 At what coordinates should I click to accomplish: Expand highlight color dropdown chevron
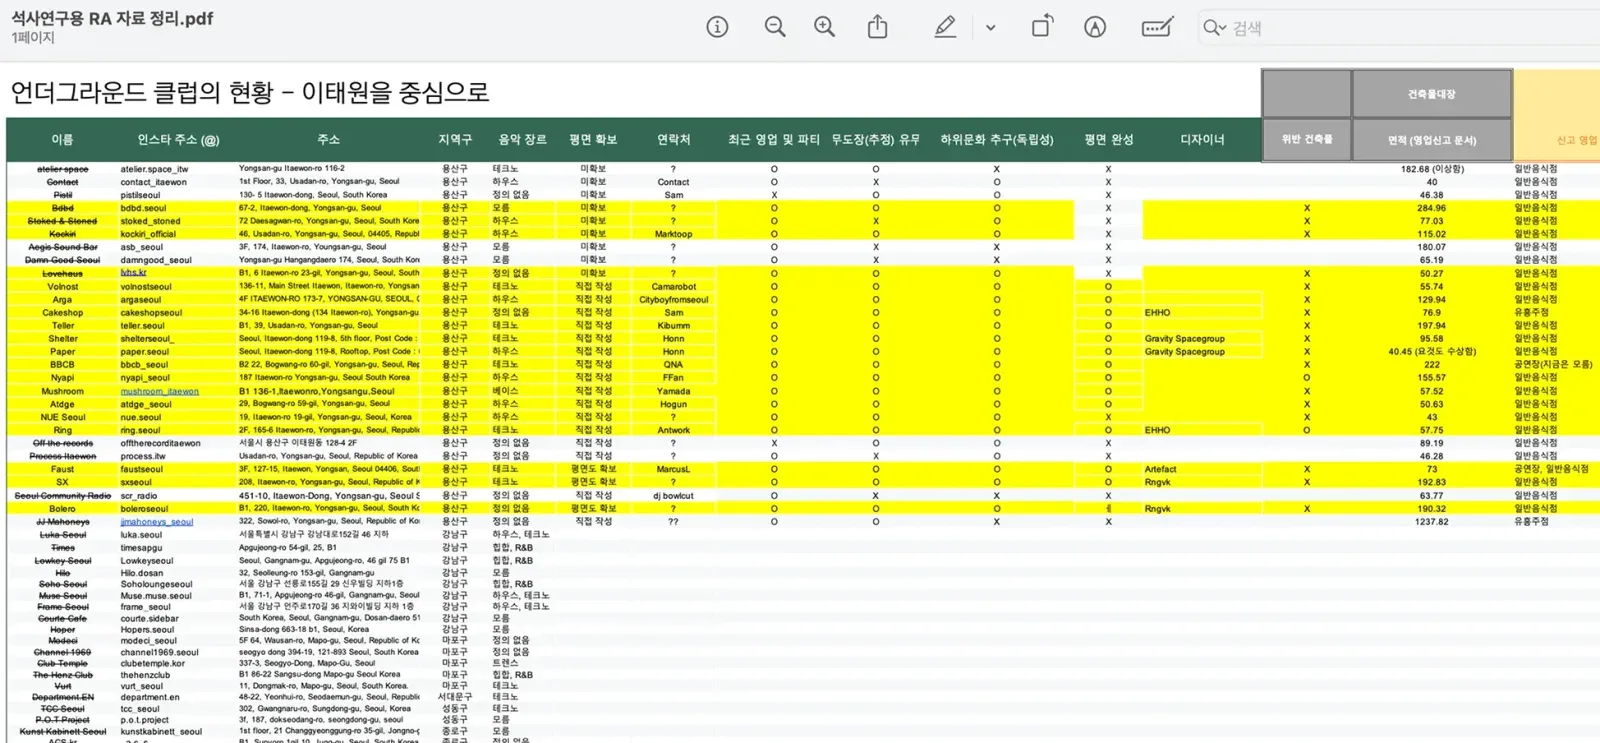click(x=990, y=28)
